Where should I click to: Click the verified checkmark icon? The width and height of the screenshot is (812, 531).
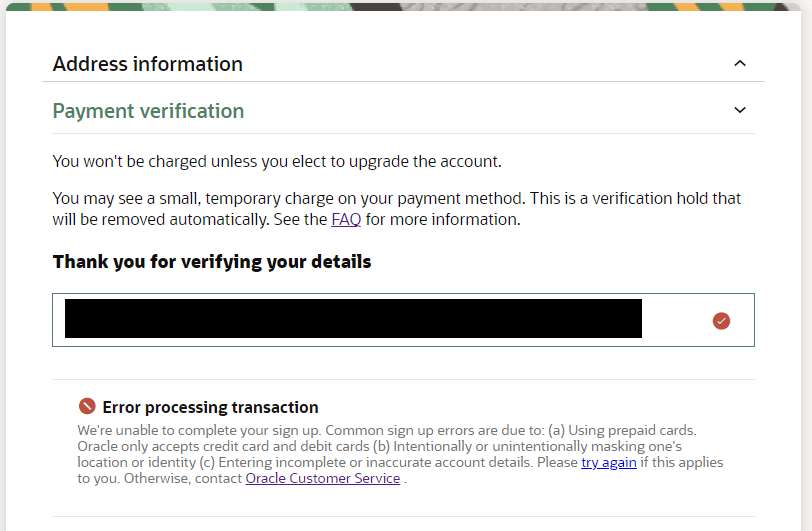coord(721,320)
